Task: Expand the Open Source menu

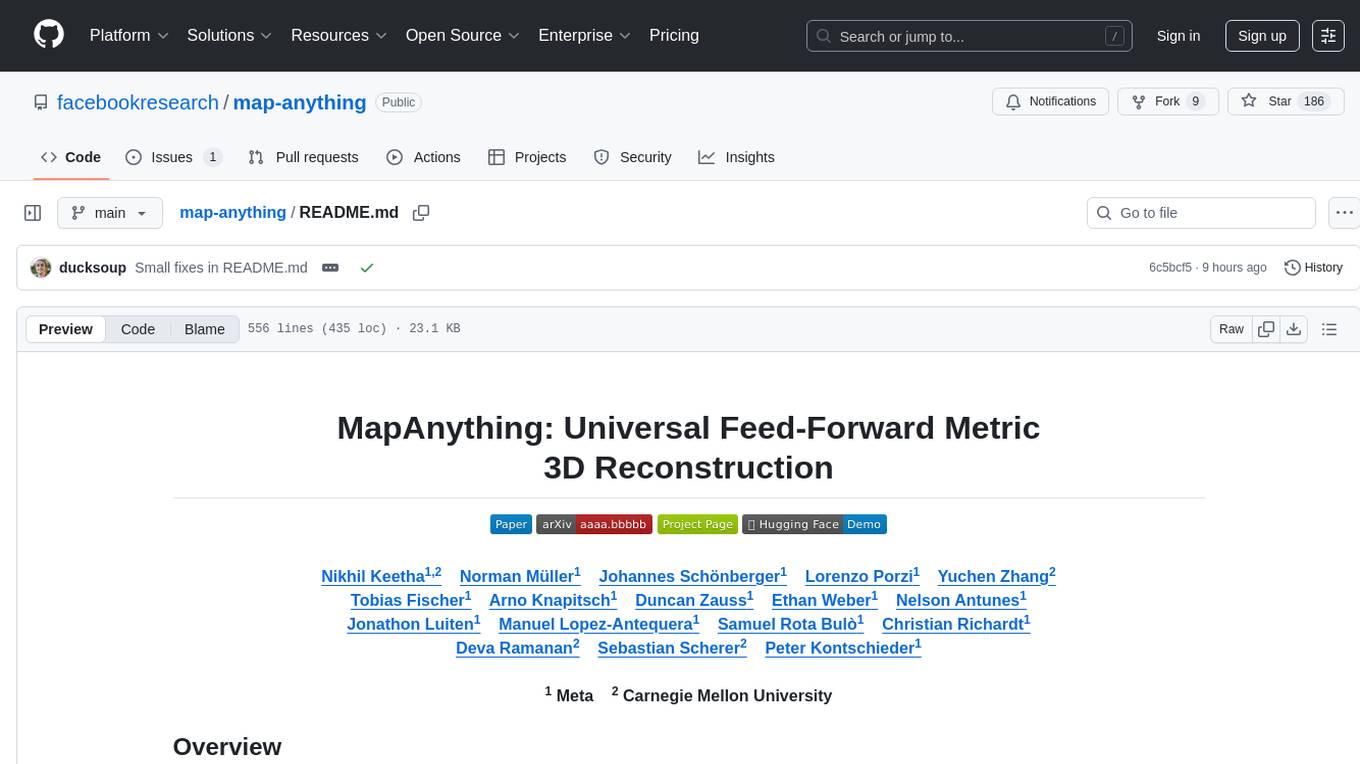Action: coord(463,35)
